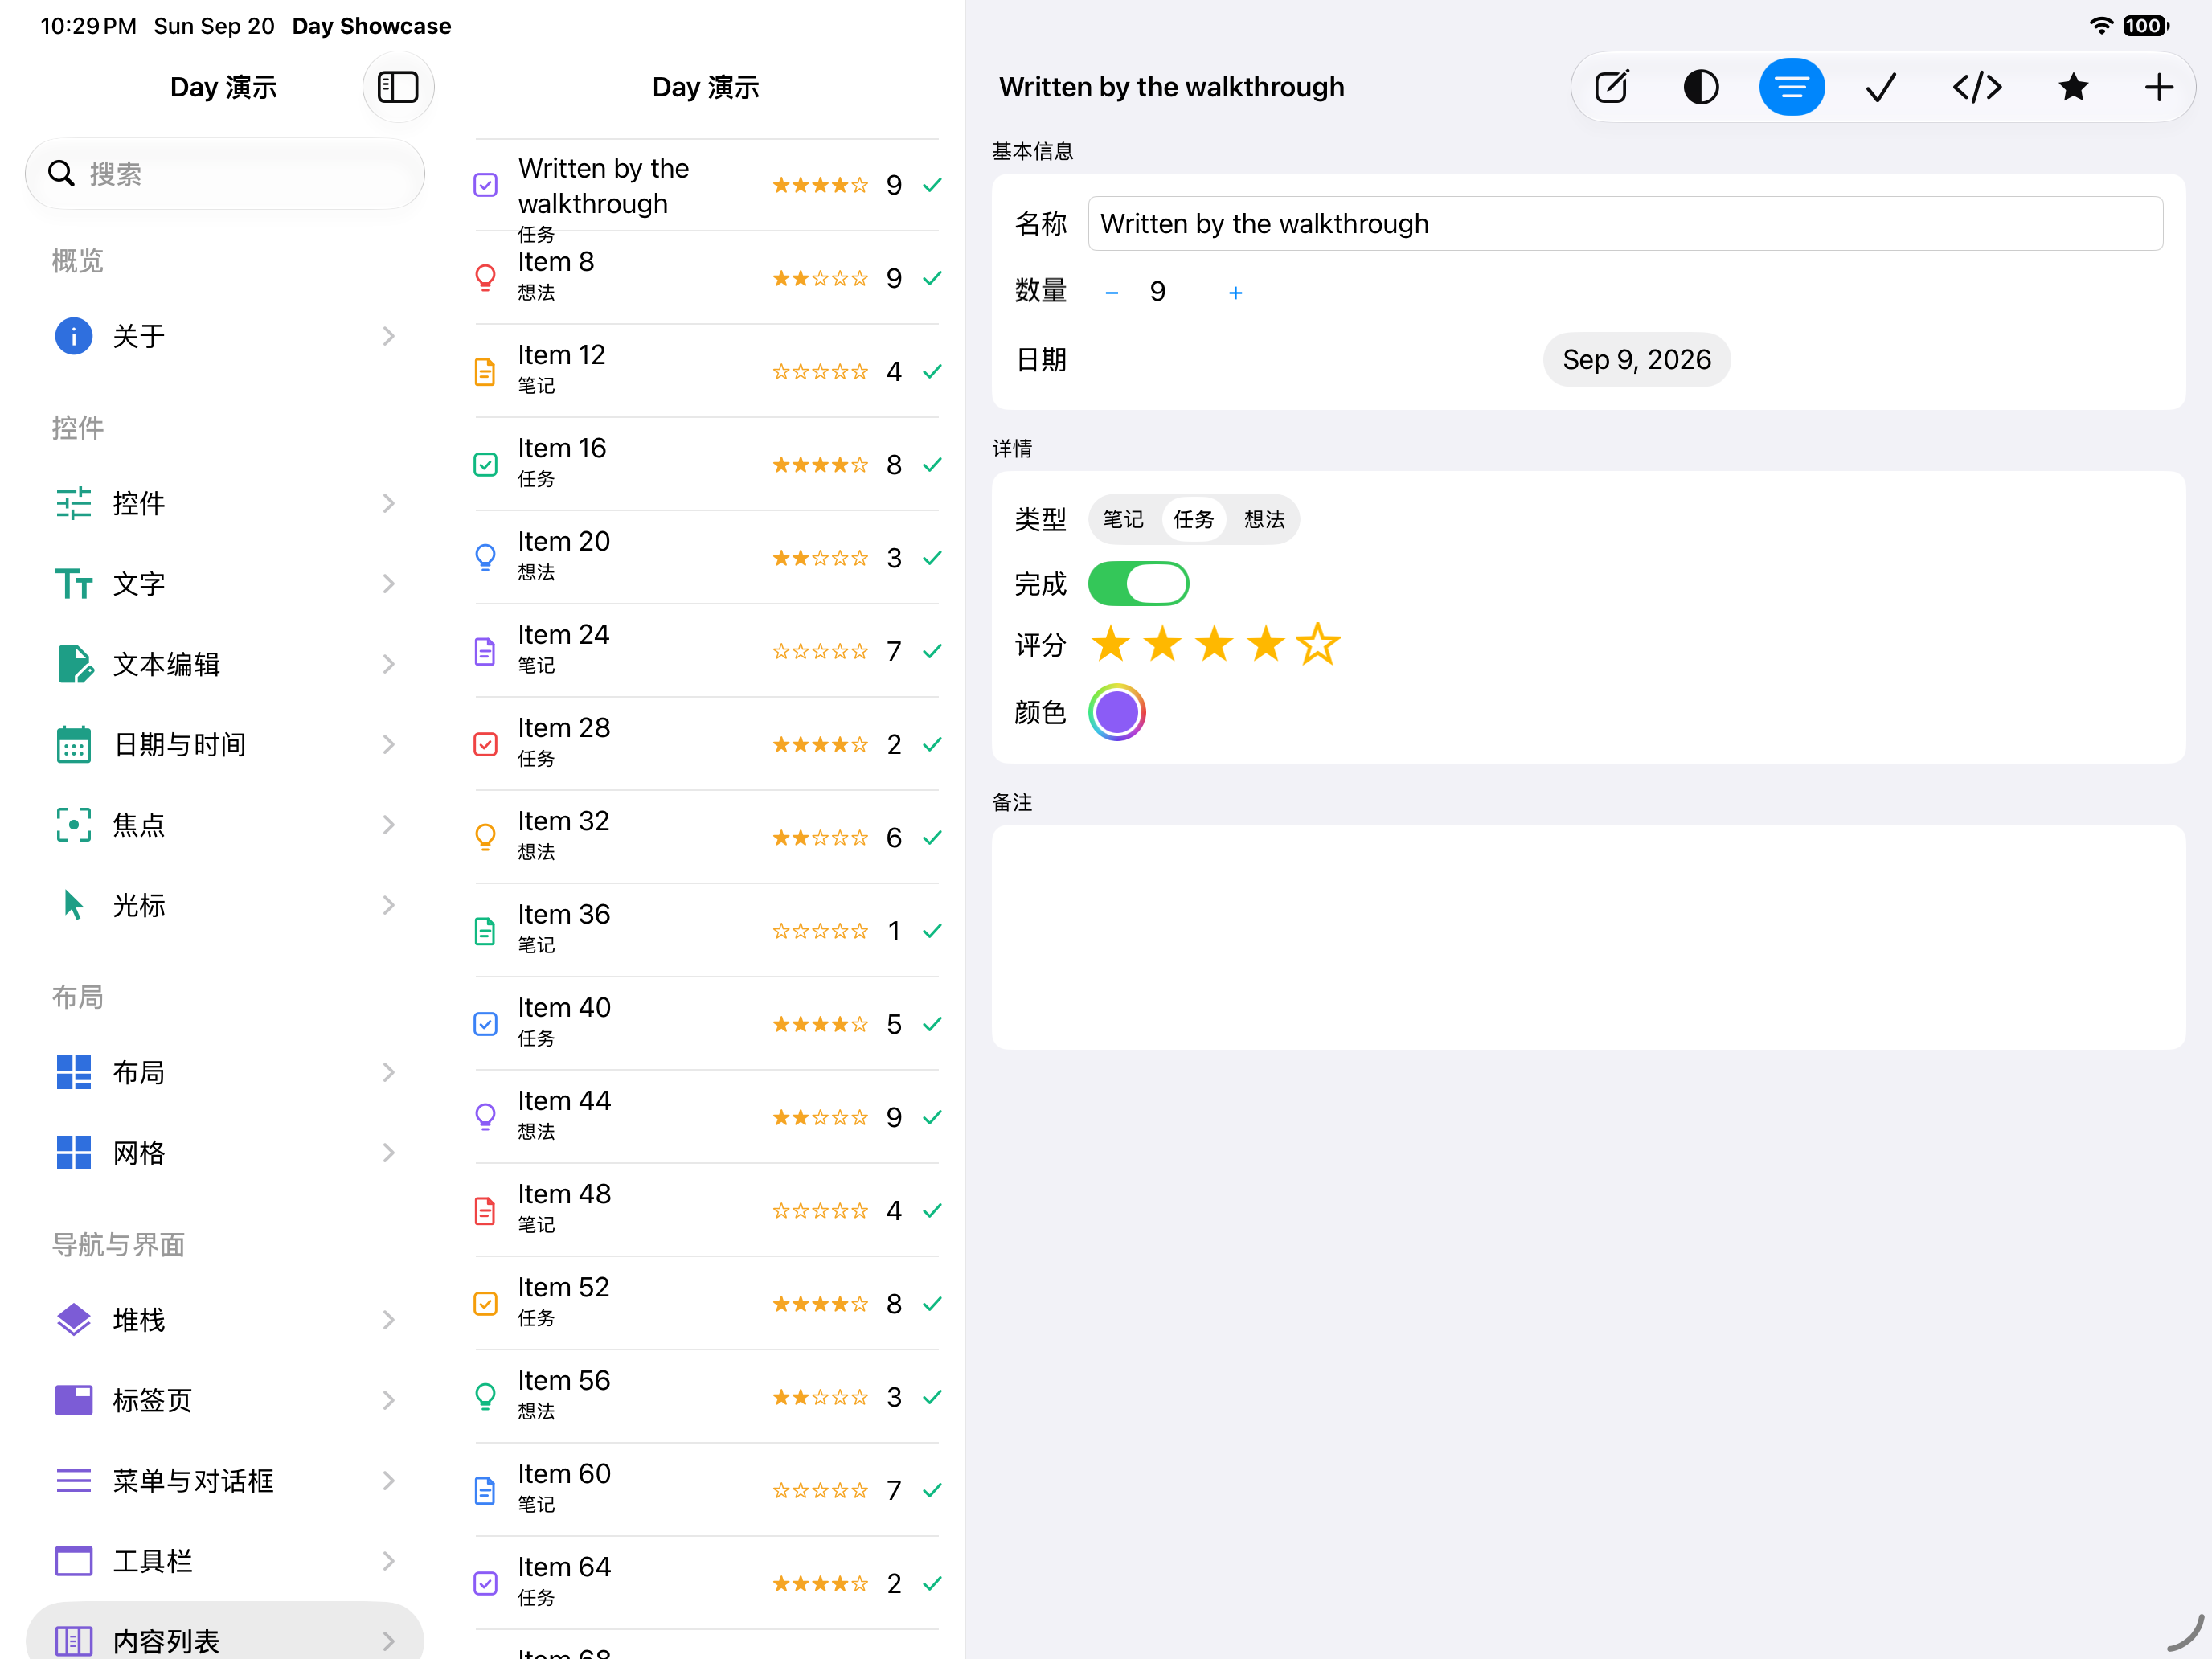
Task: Toggle the 完成 switch off
Action: point(1138,583)
